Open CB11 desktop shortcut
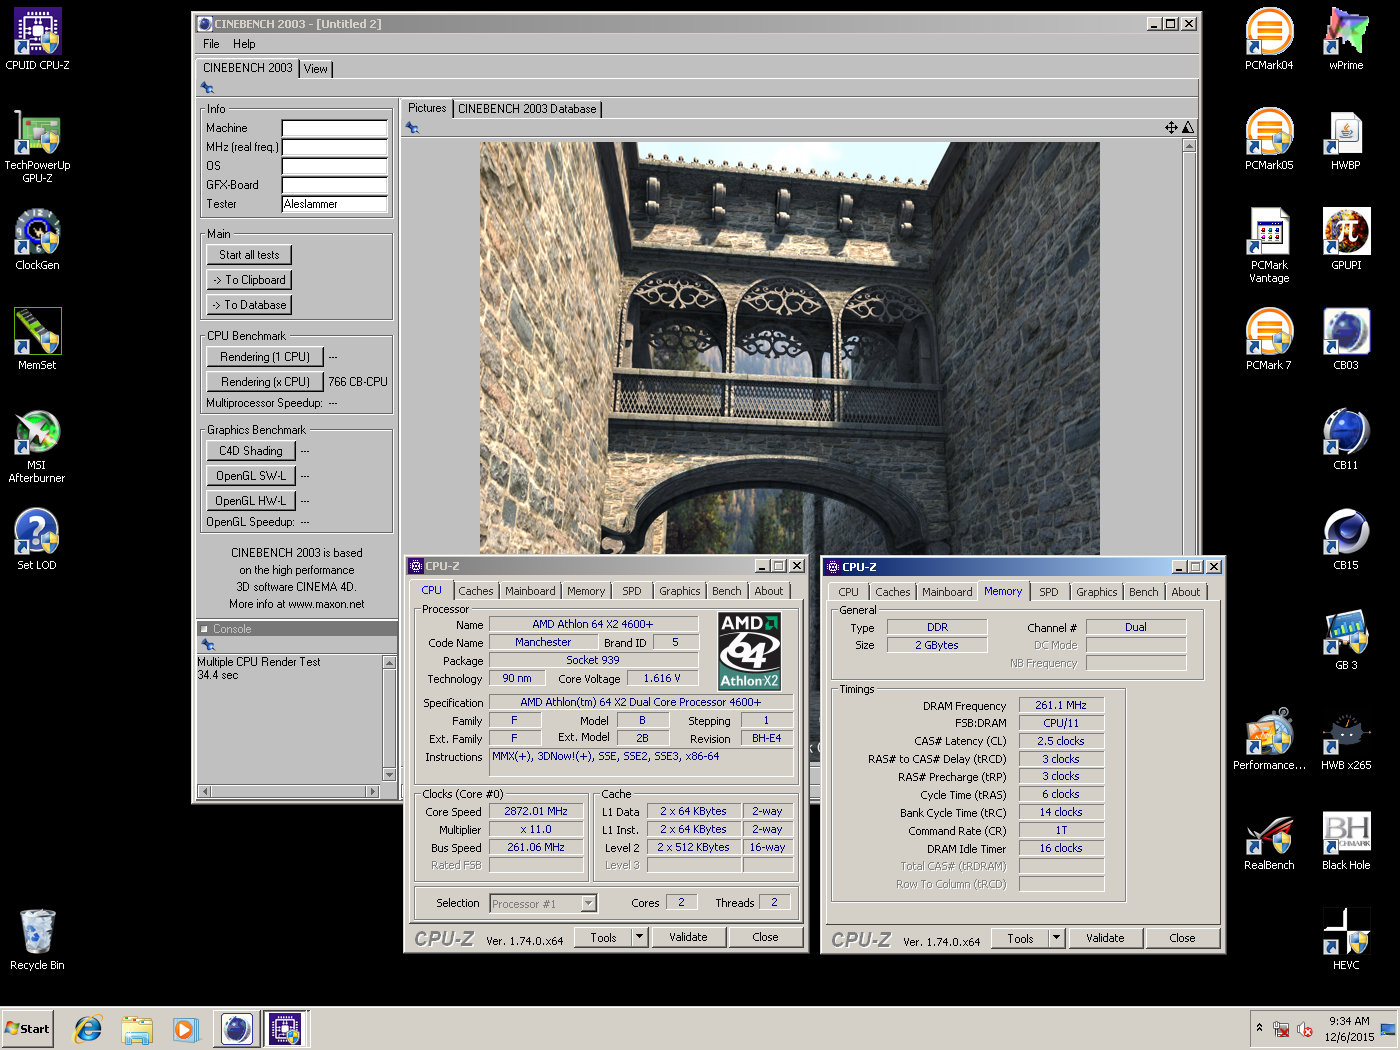Viewport: 1400px width, 1050px height. pos(1346,440)
